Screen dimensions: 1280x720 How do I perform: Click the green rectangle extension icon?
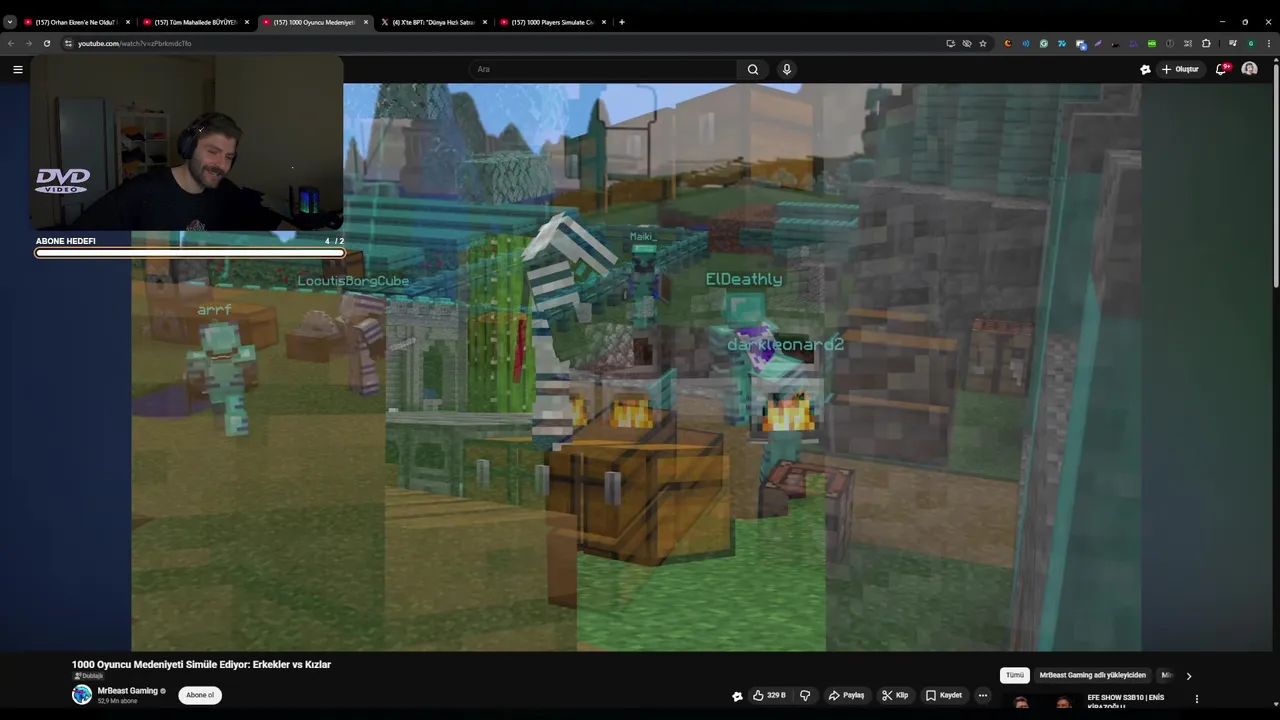(x=1152, y=43)
